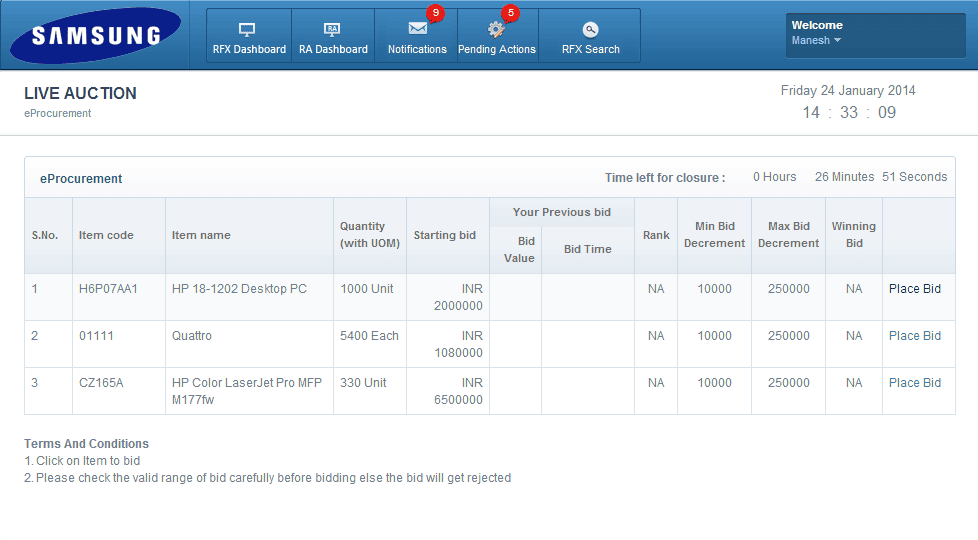
Task: Select RFX Dashboard label in navigation
Action: click(x=249, y=49)
